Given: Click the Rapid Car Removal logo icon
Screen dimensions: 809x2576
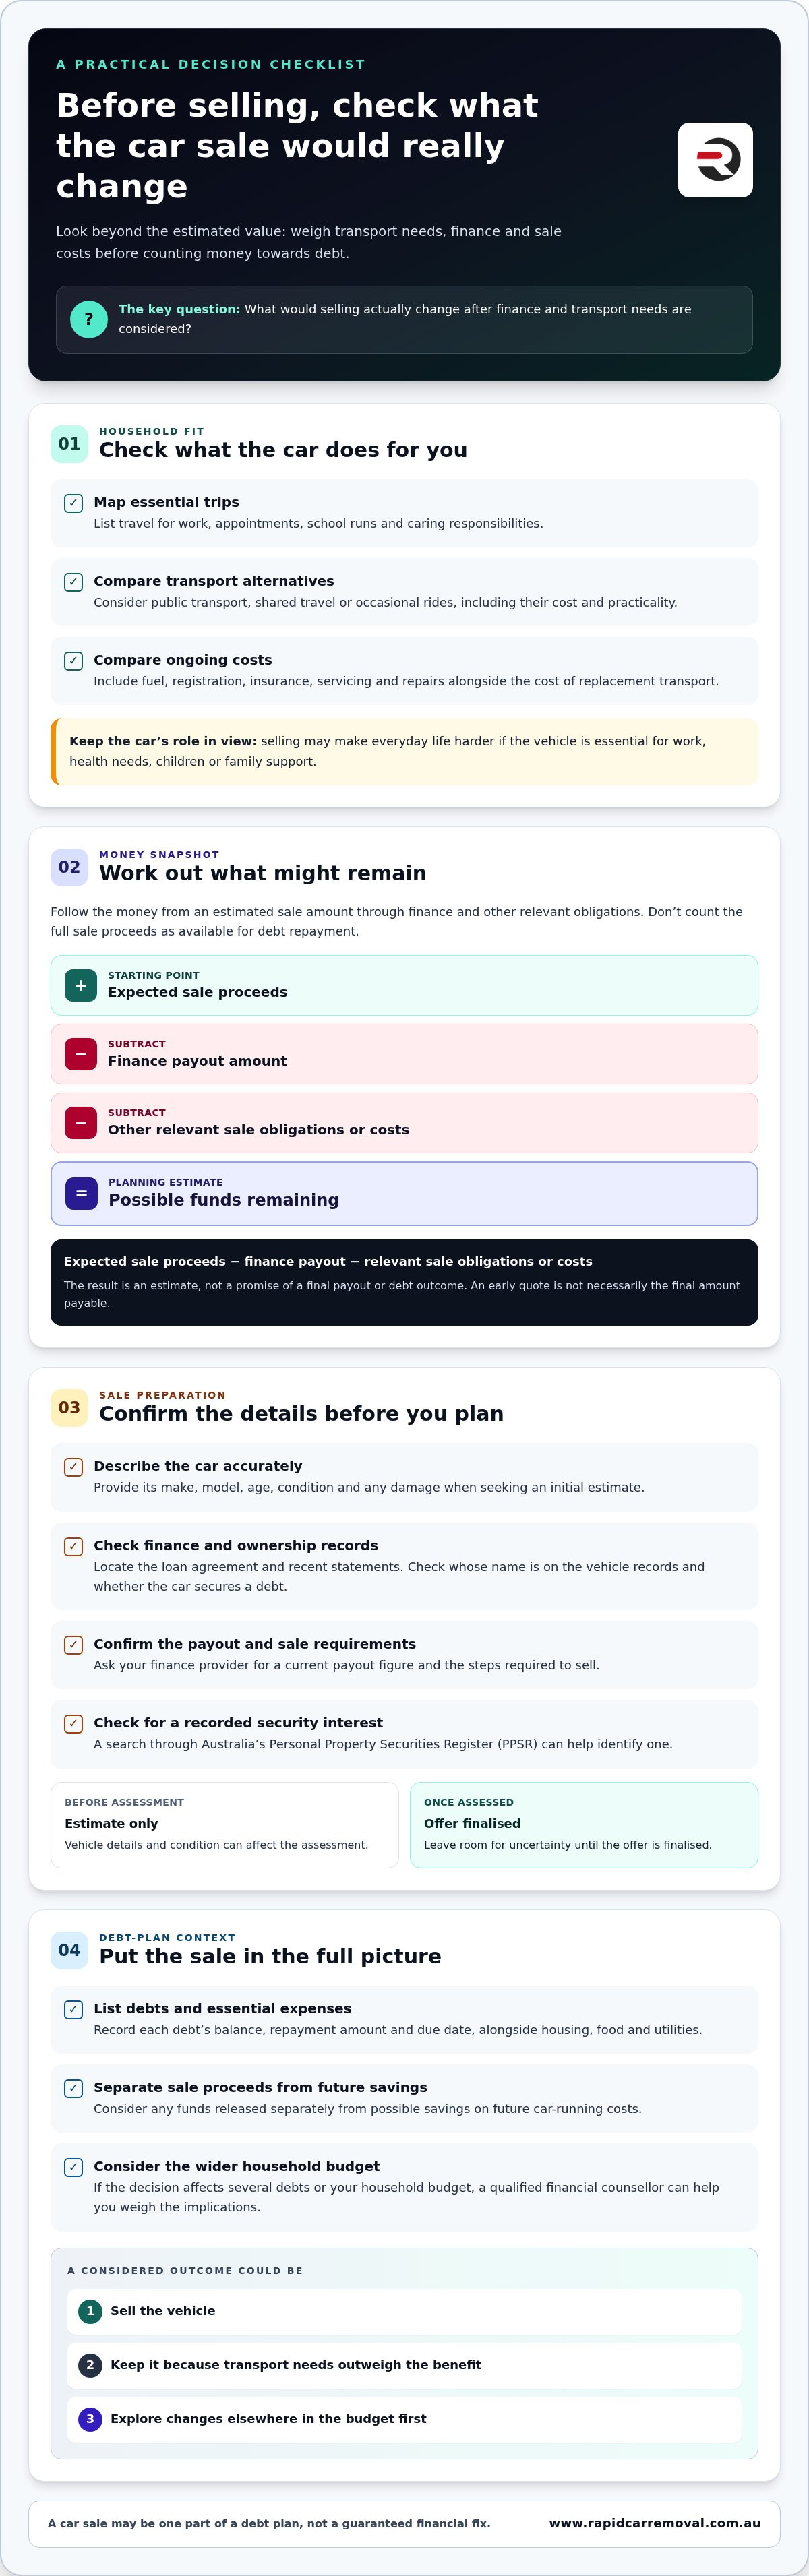Looking at the screenshot, I should [715, 160].
